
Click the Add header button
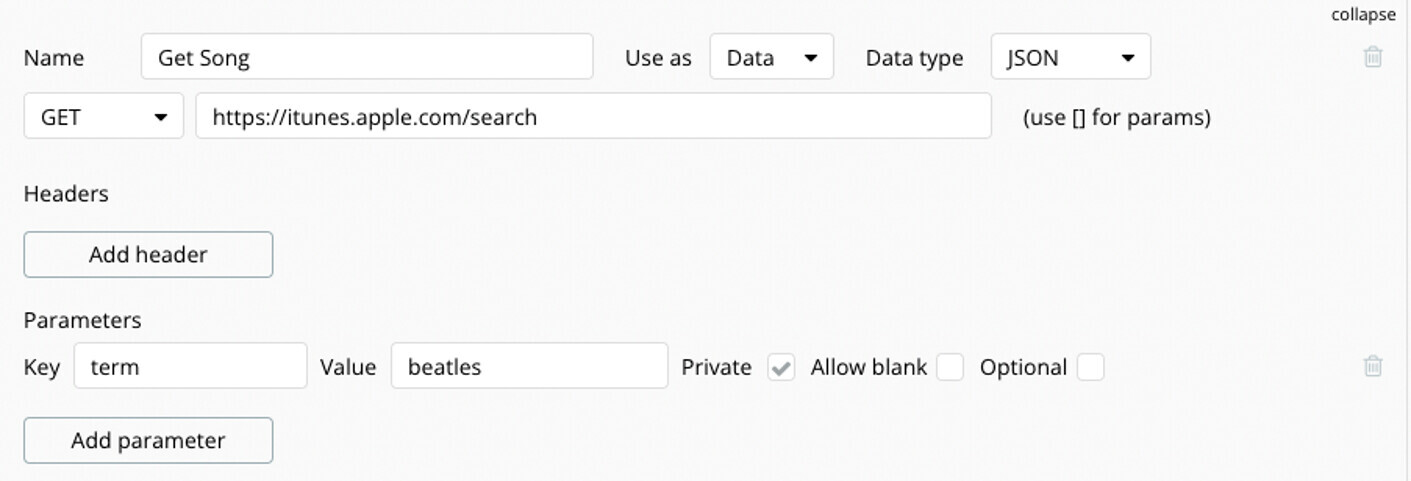[148, 254]
